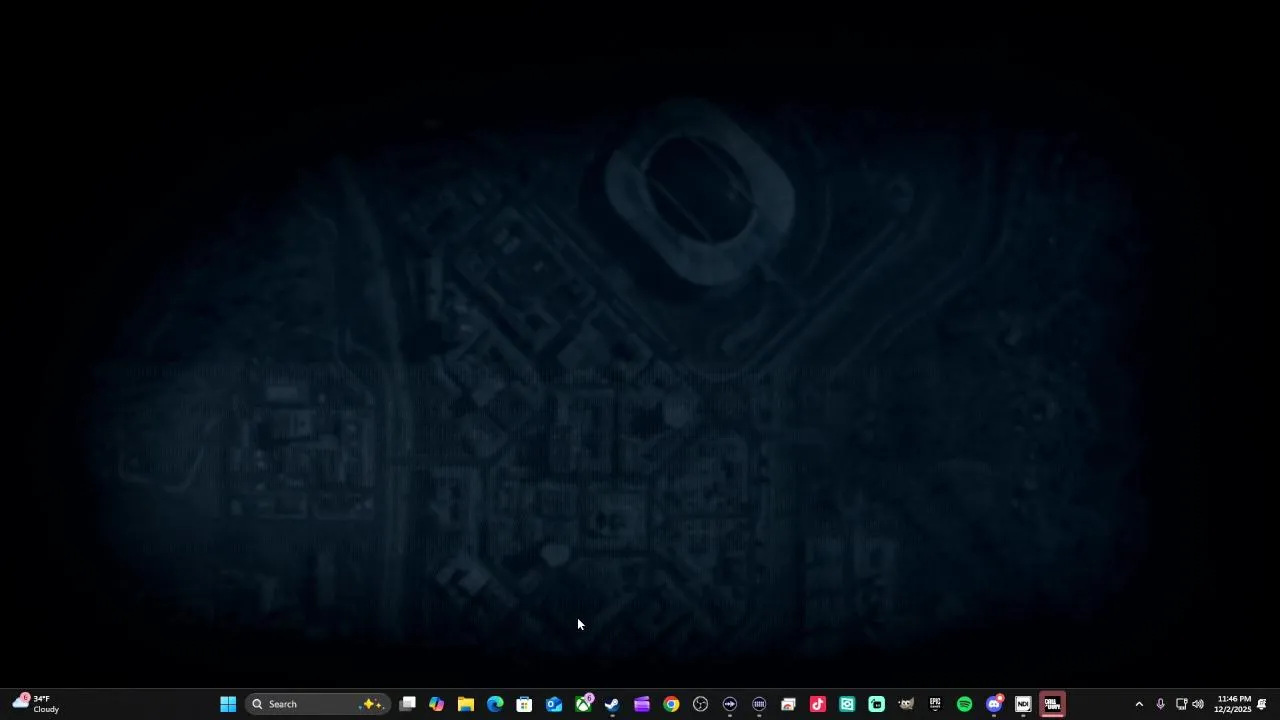Image resolution: width=1280 pixels, height=720 pixels.
Task: Open weather widget showing 34°F Cloudy
Action: click(36, 704)
